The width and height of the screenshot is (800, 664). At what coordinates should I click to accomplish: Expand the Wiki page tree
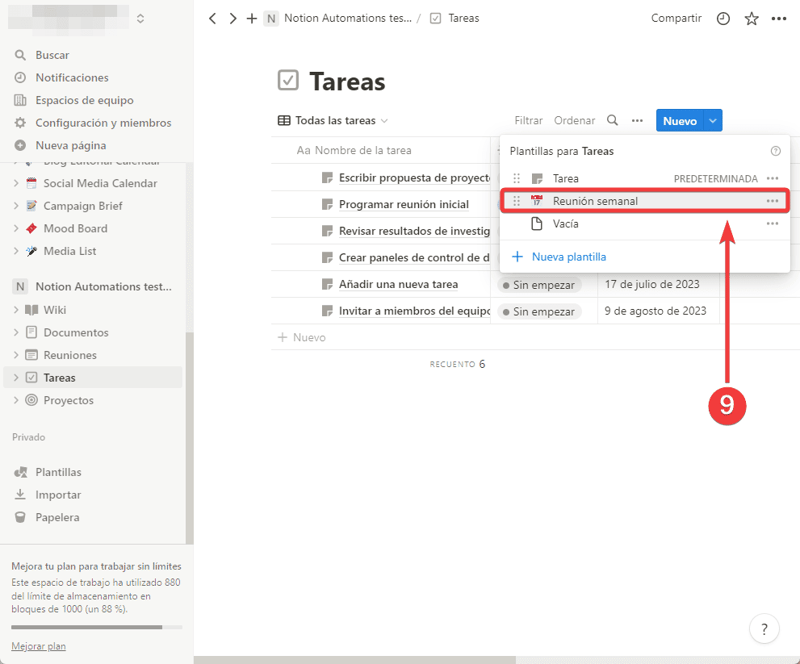pyautogui.click(x=16, y=310)
